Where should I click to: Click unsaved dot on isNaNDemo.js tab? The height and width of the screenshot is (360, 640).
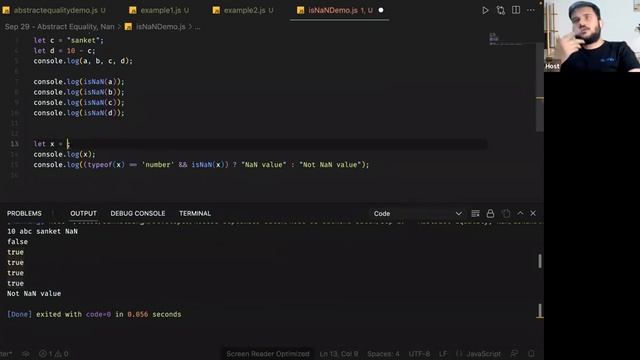[381, 10]
